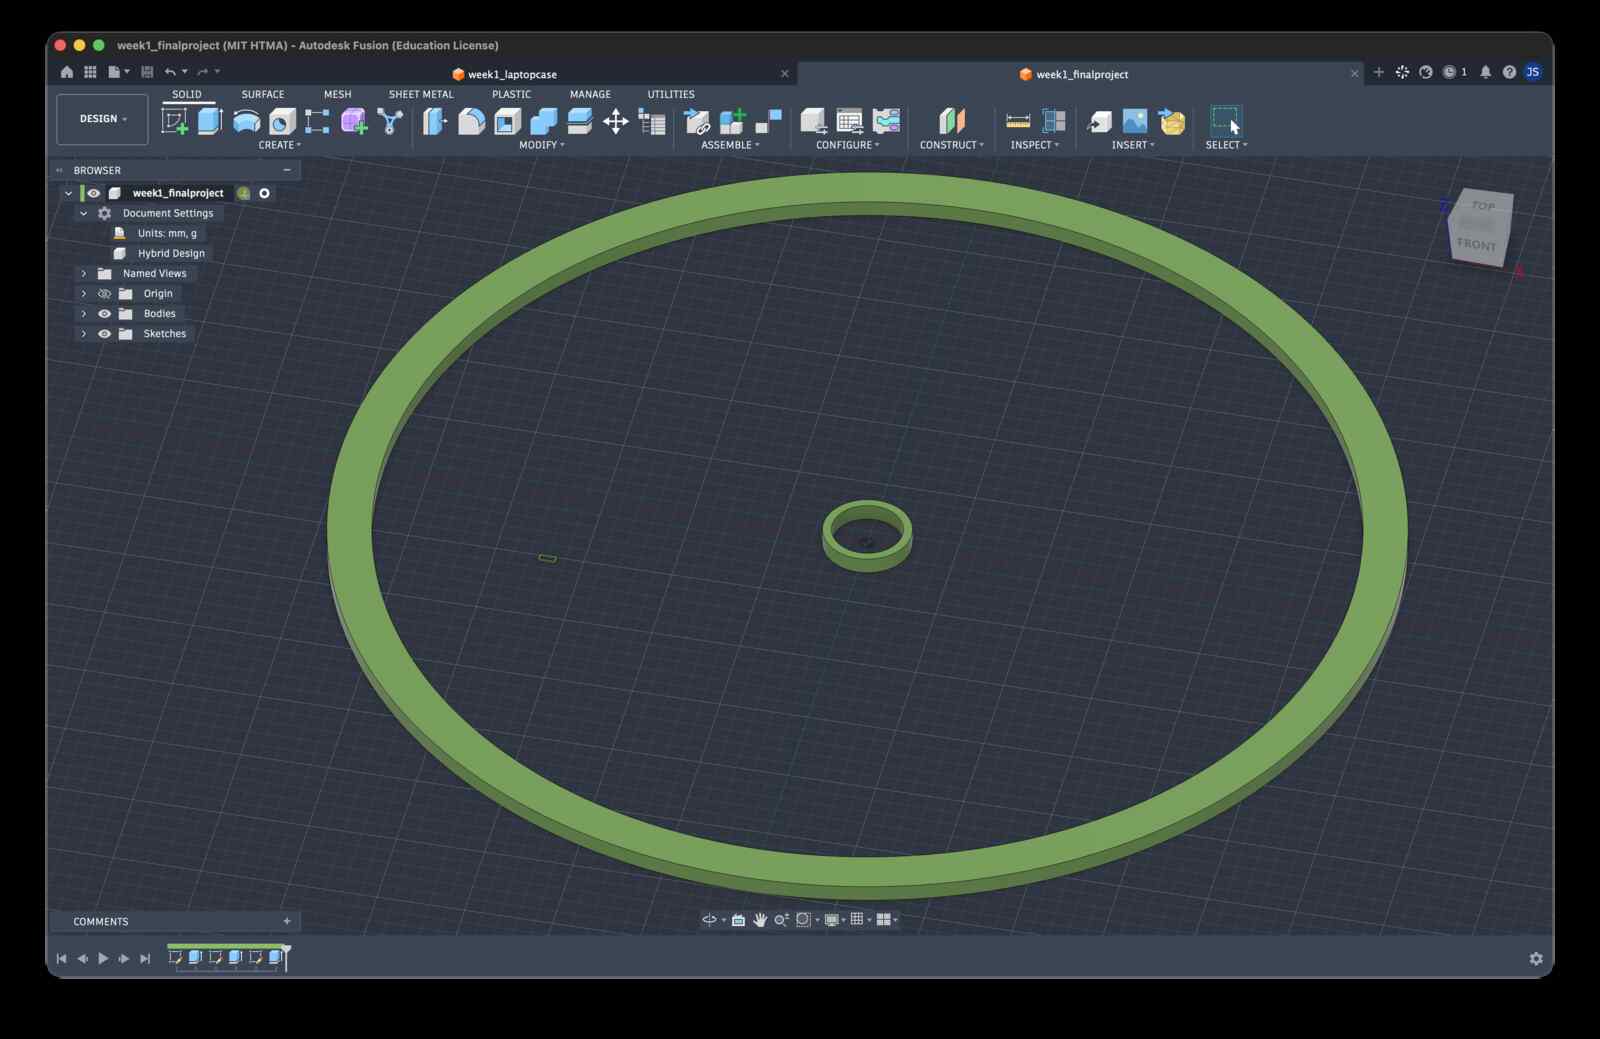The width and height of the screenshot is (1600, 1039).
Task: Switch to the MESH tab
Action: point(337,94)
